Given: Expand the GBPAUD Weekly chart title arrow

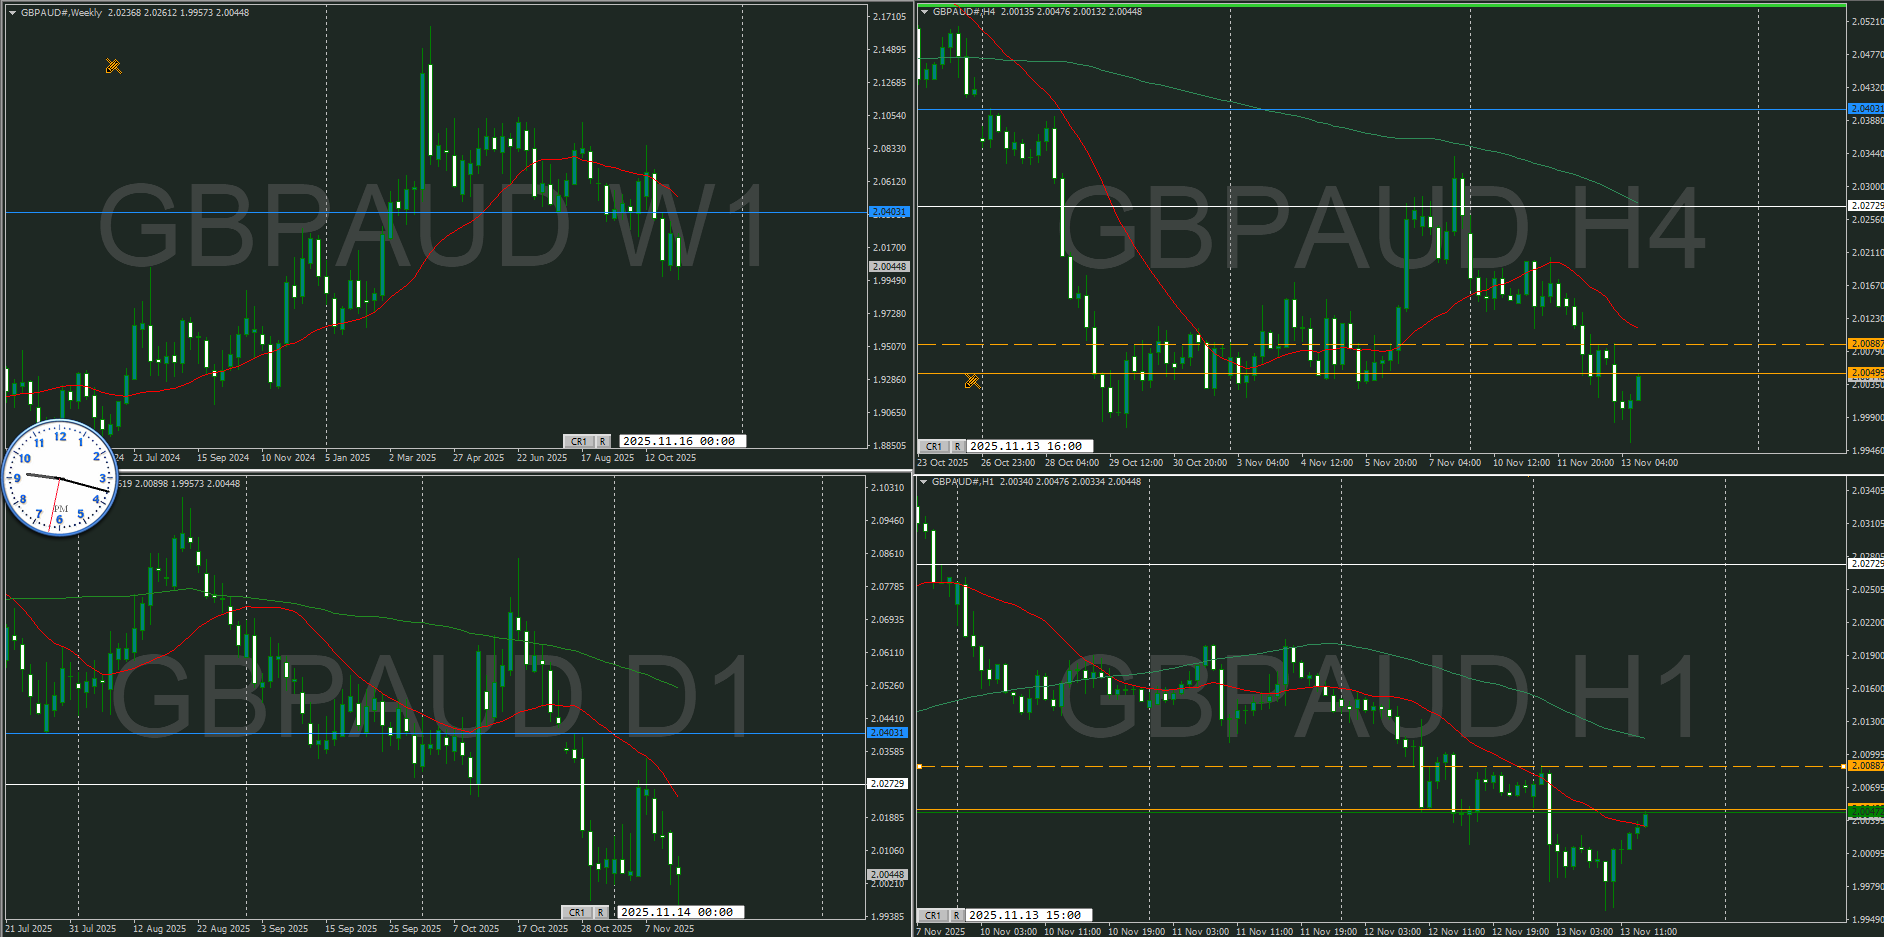Looking at the screenshot, I should pyautogui.click(x=12, y=13).
